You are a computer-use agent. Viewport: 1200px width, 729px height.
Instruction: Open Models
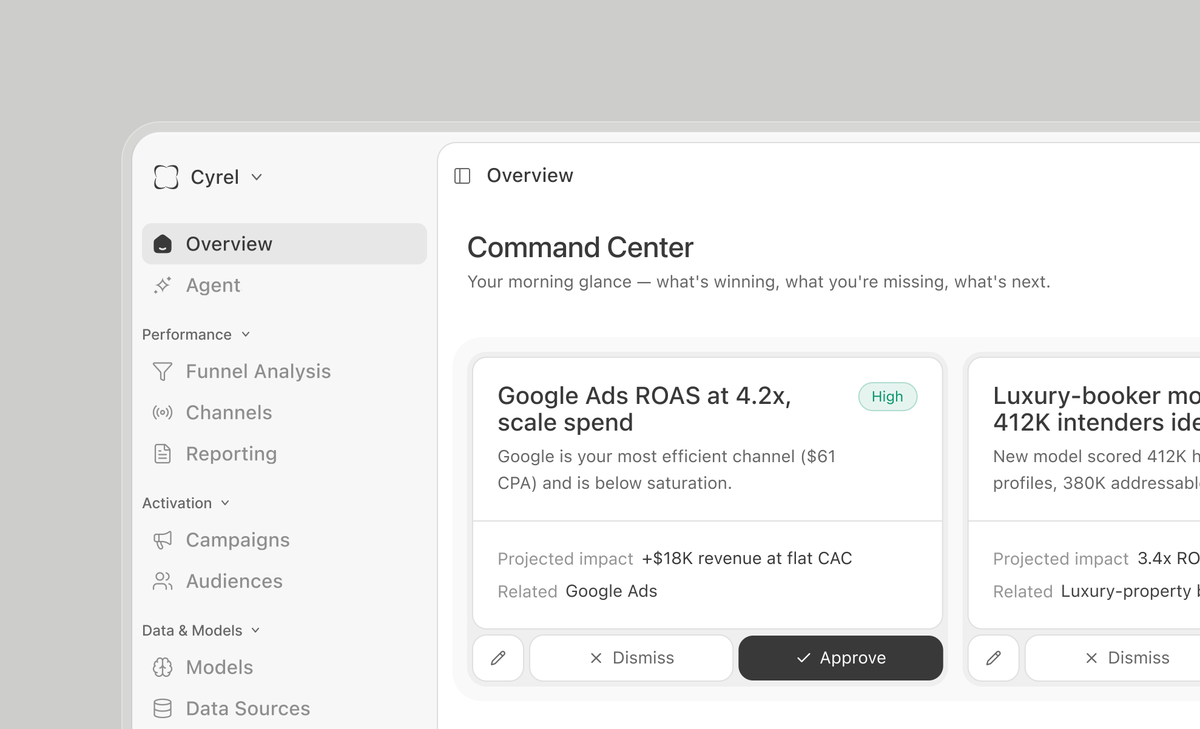point(284,667)
